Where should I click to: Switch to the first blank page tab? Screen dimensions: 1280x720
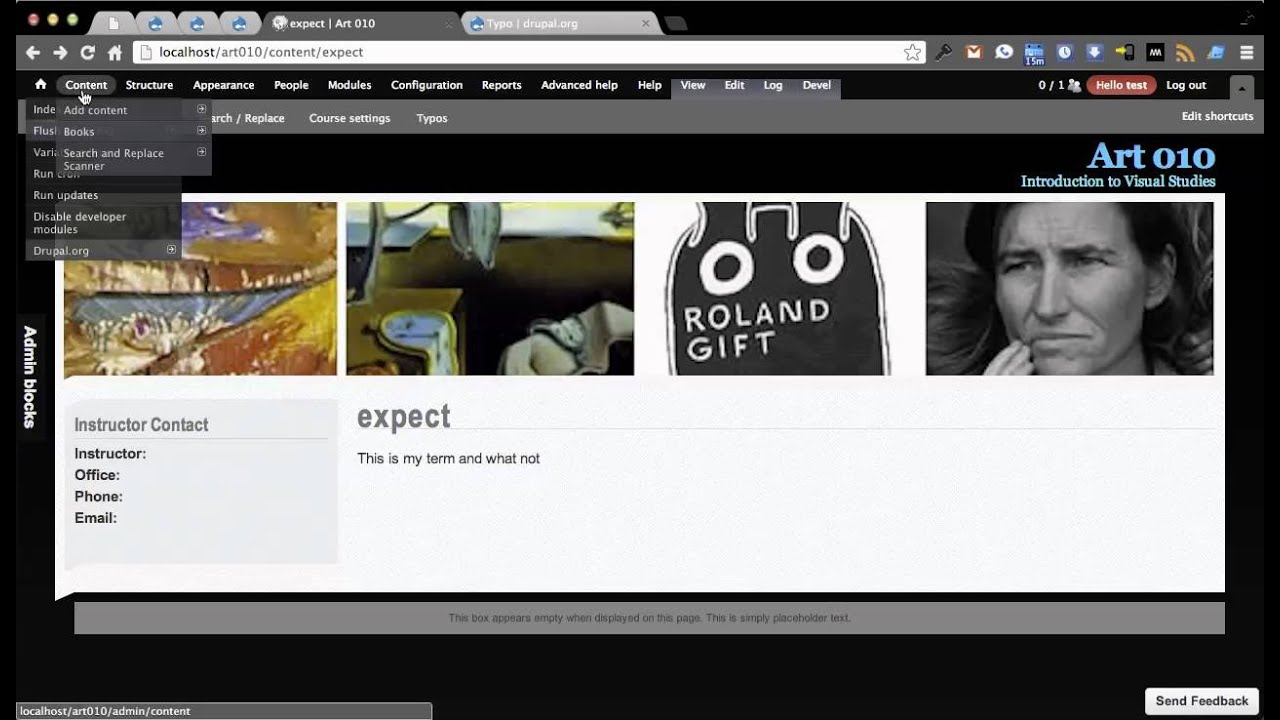pos(114,23)
